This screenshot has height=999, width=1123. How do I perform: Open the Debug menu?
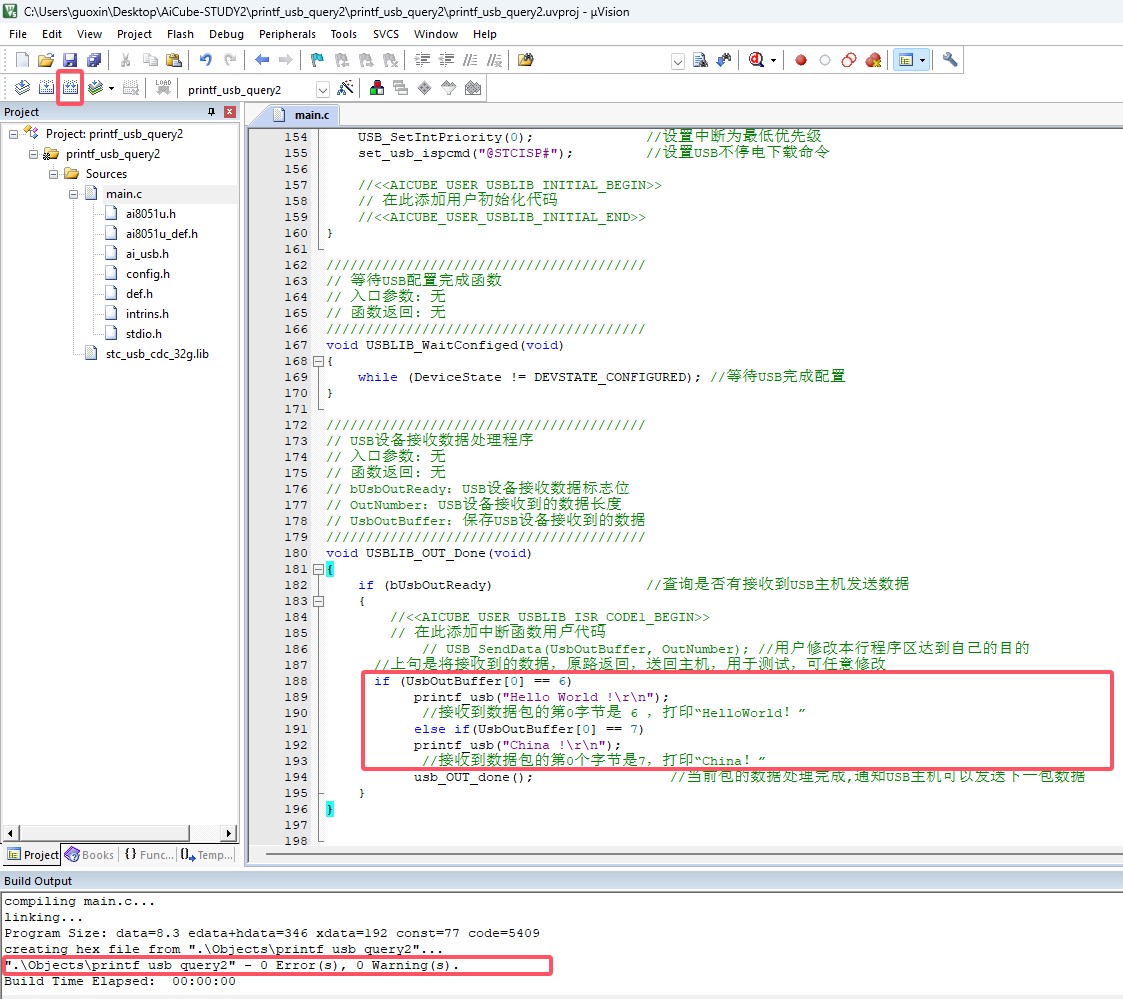click(226, 34)
